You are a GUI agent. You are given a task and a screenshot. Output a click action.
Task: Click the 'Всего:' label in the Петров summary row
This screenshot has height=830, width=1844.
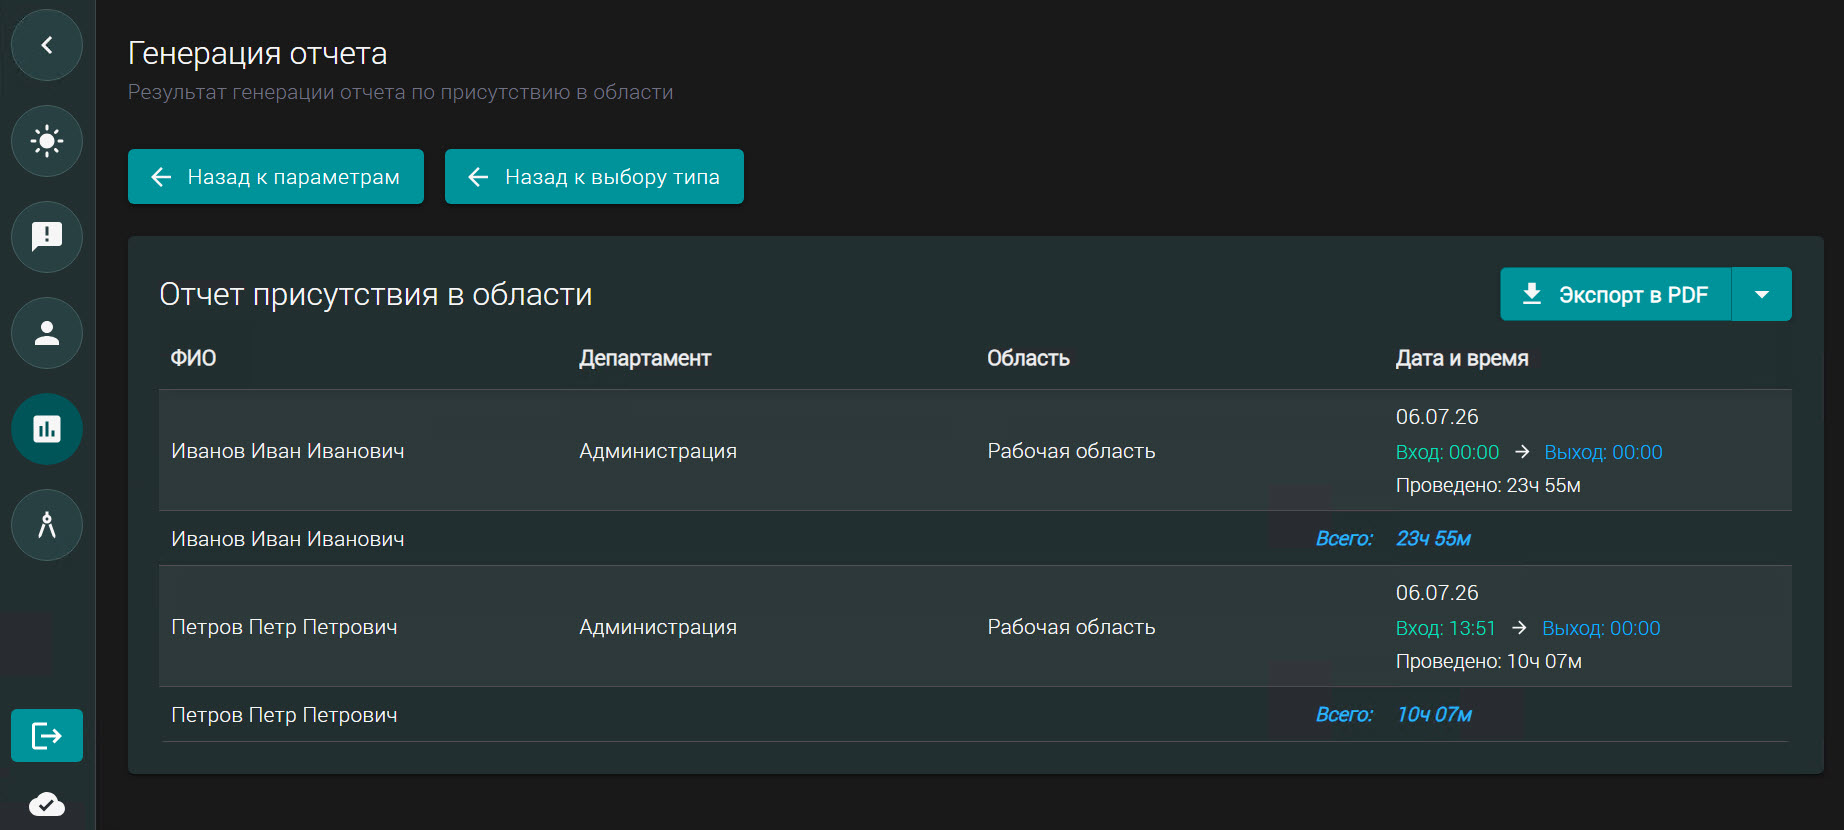click(x=1344, y=714)
